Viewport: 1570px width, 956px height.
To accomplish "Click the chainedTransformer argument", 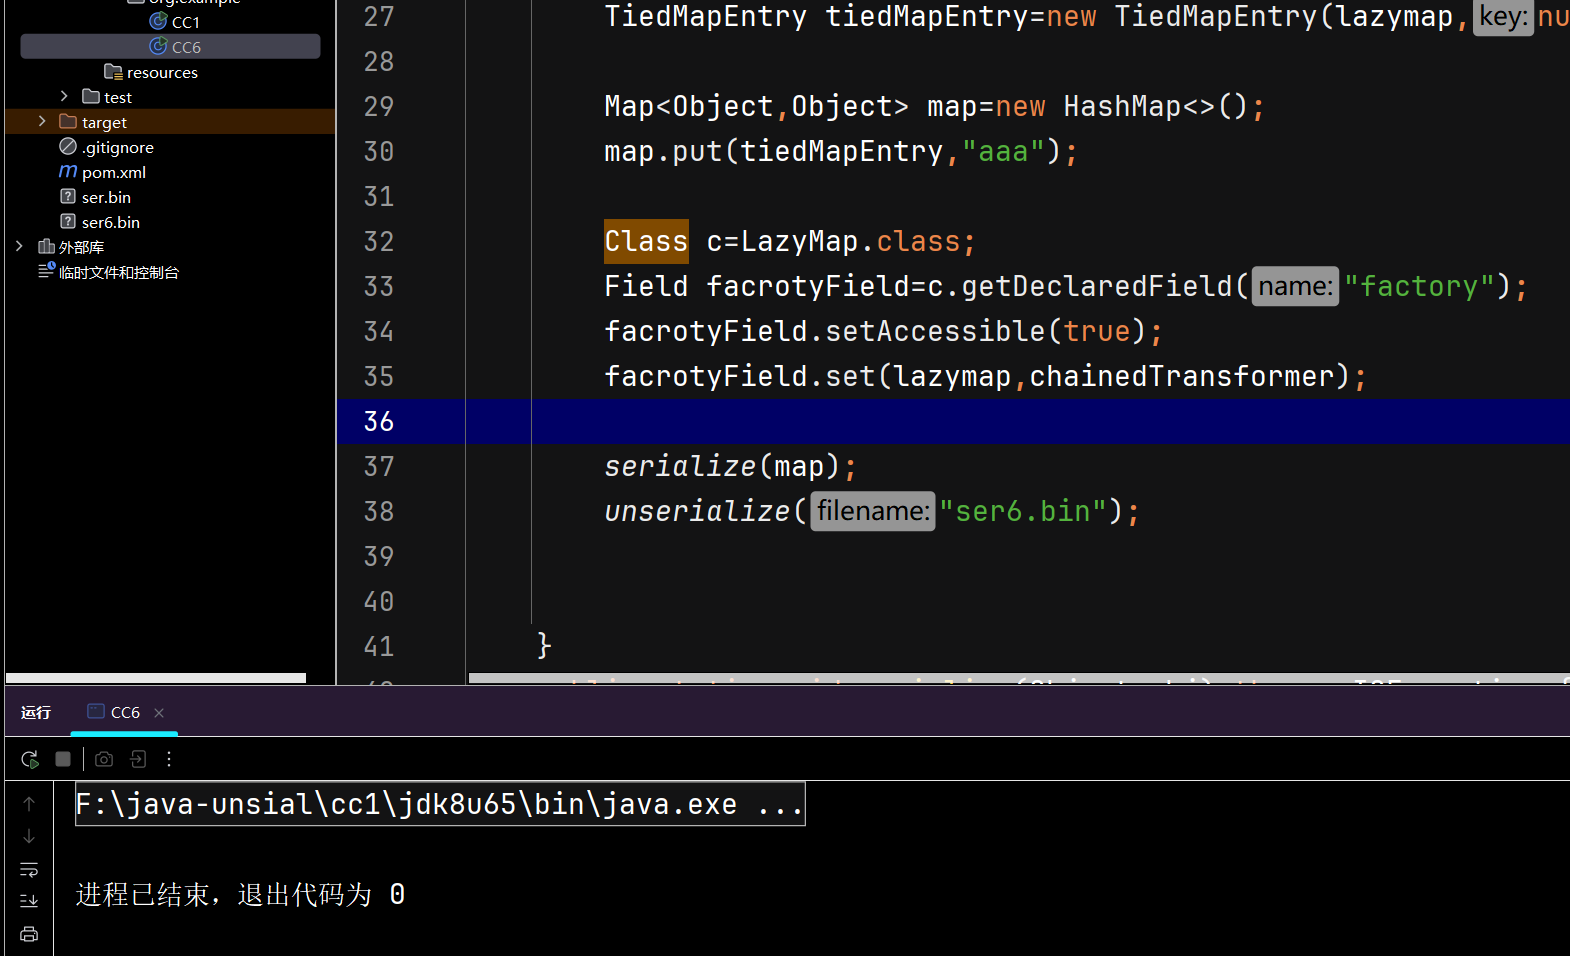I will coord(1182,377).
